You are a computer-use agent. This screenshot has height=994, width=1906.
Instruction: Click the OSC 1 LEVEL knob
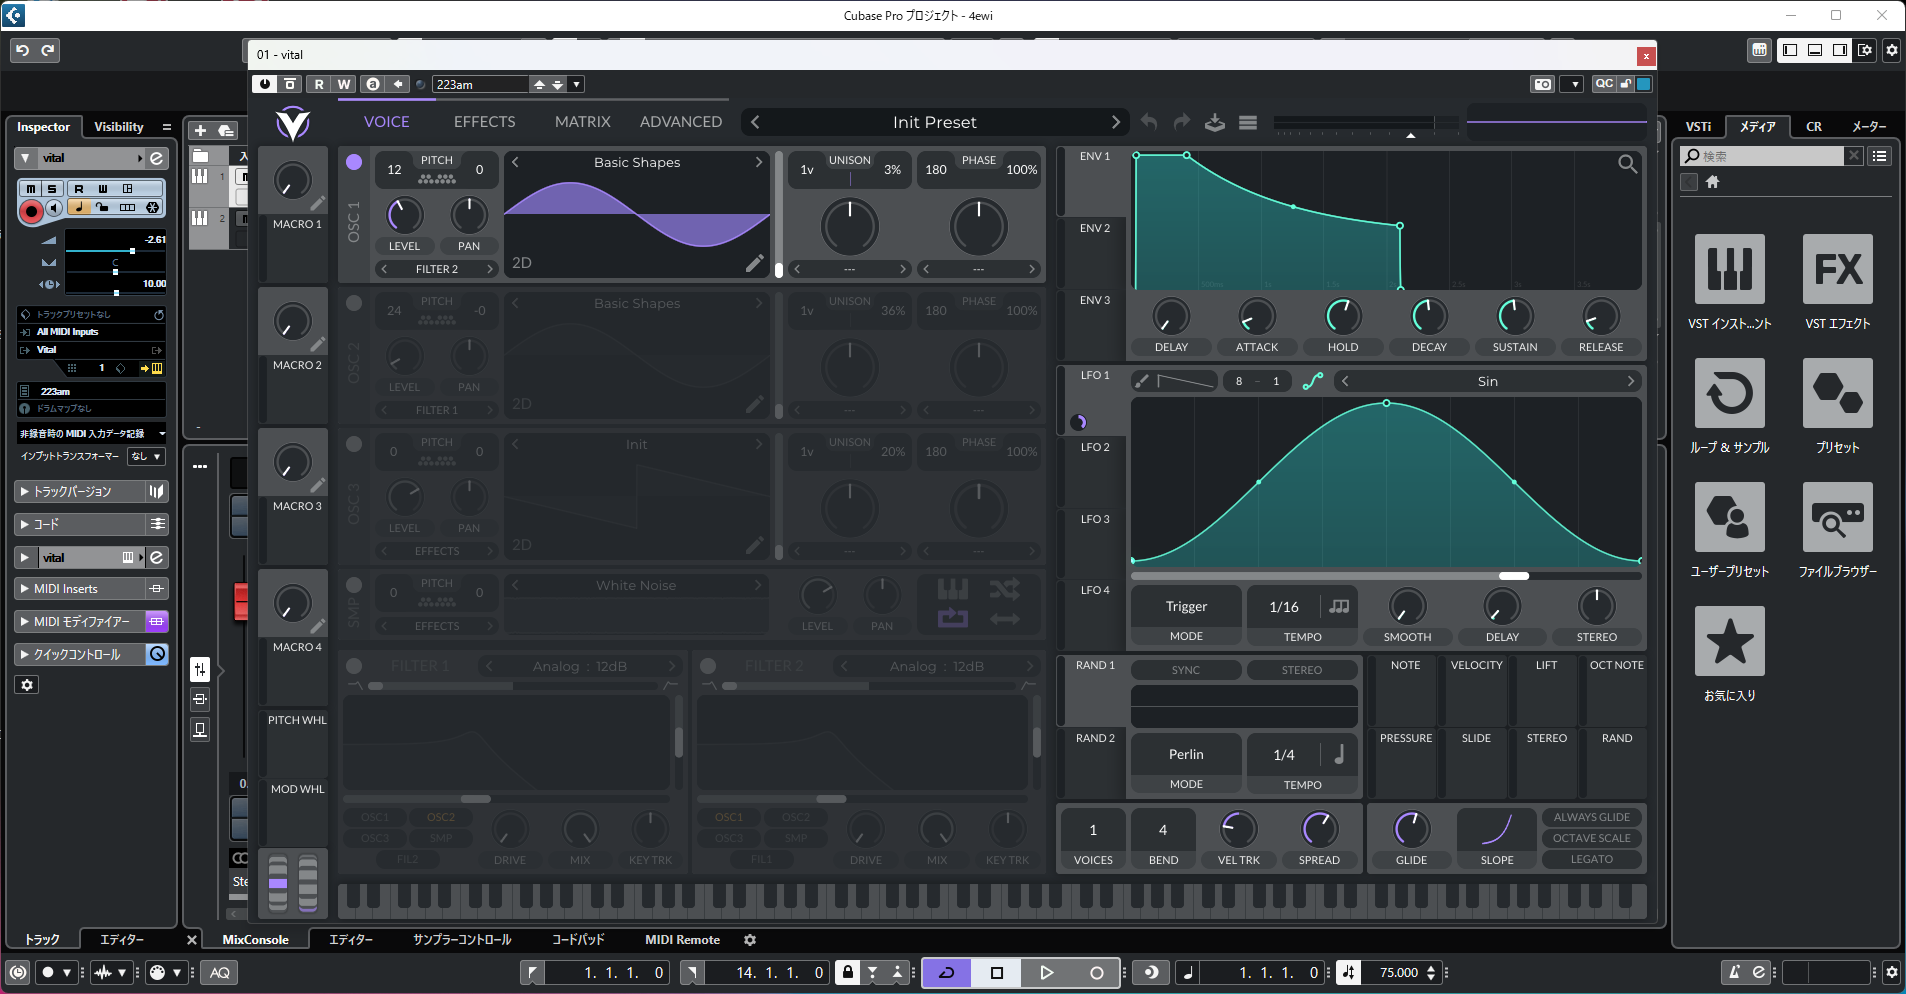pyautogui.click(x=404, y=215)
